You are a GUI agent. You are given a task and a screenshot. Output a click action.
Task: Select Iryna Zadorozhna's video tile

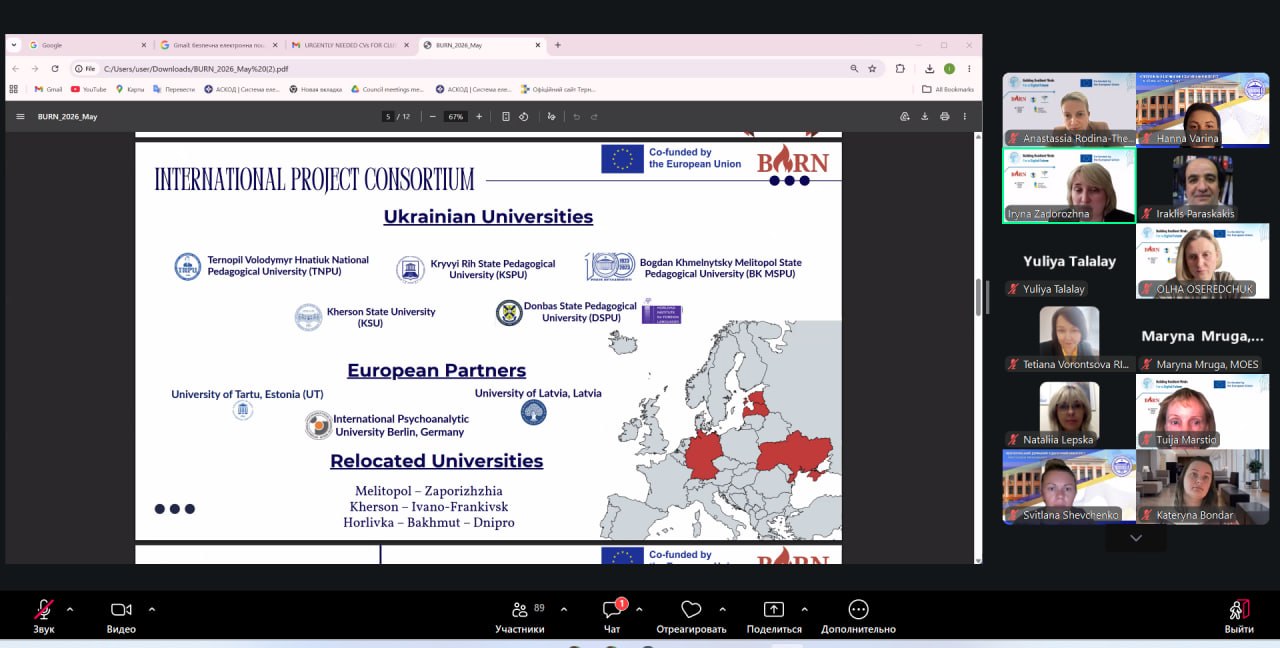(x=1069, y=185)
